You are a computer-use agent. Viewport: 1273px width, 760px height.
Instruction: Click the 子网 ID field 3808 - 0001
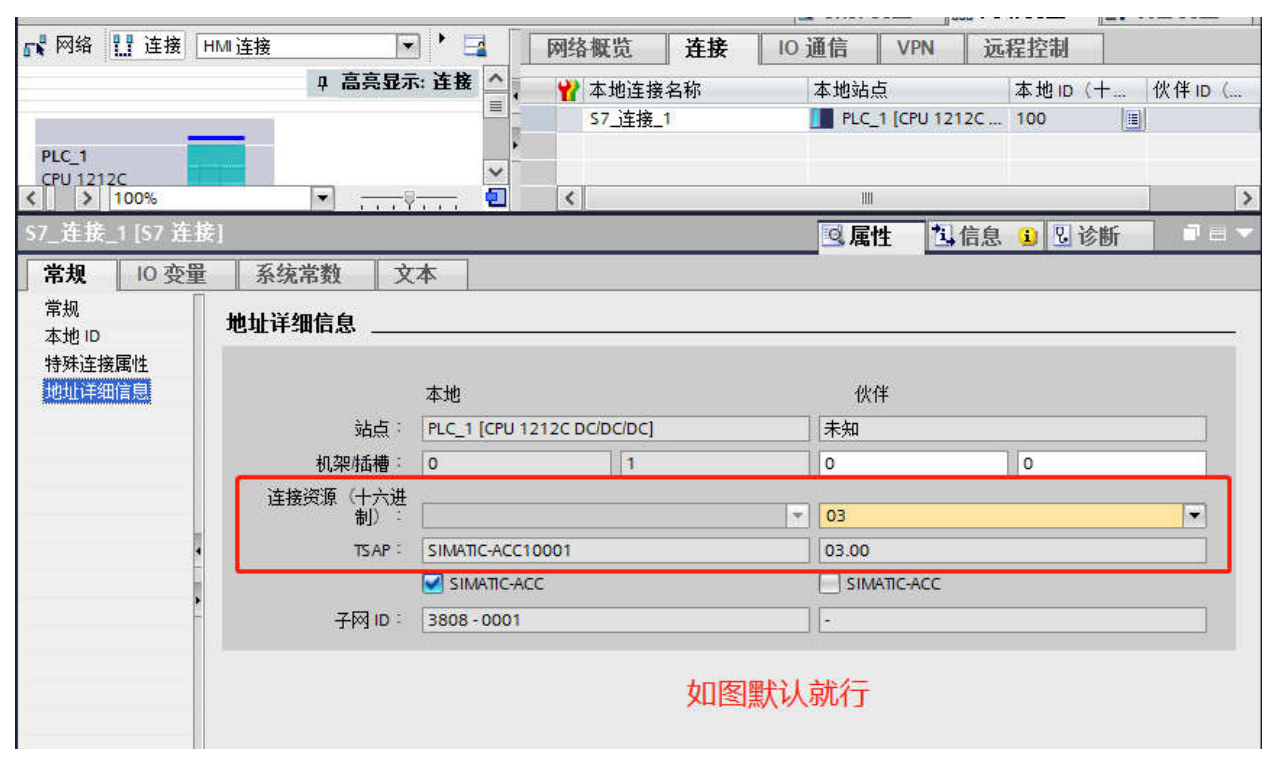point(615,620)
